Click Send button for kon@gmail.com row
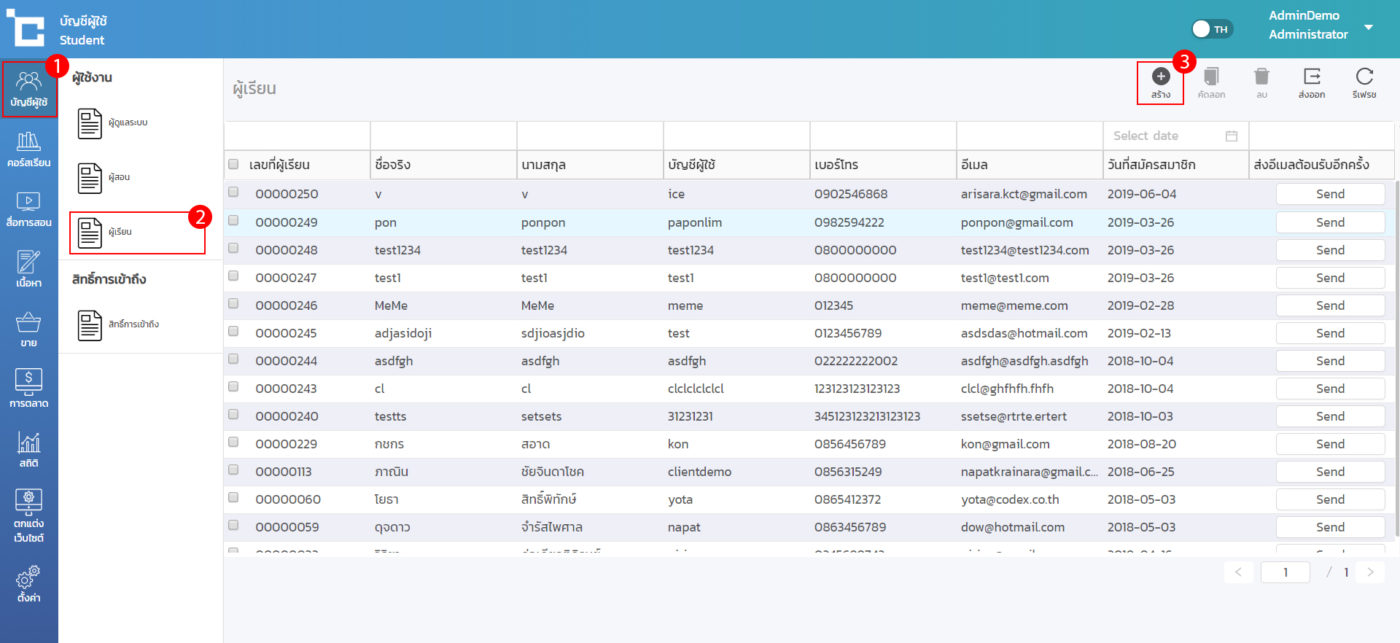The image size is (1400, 643). click(x=1330, y=444)
